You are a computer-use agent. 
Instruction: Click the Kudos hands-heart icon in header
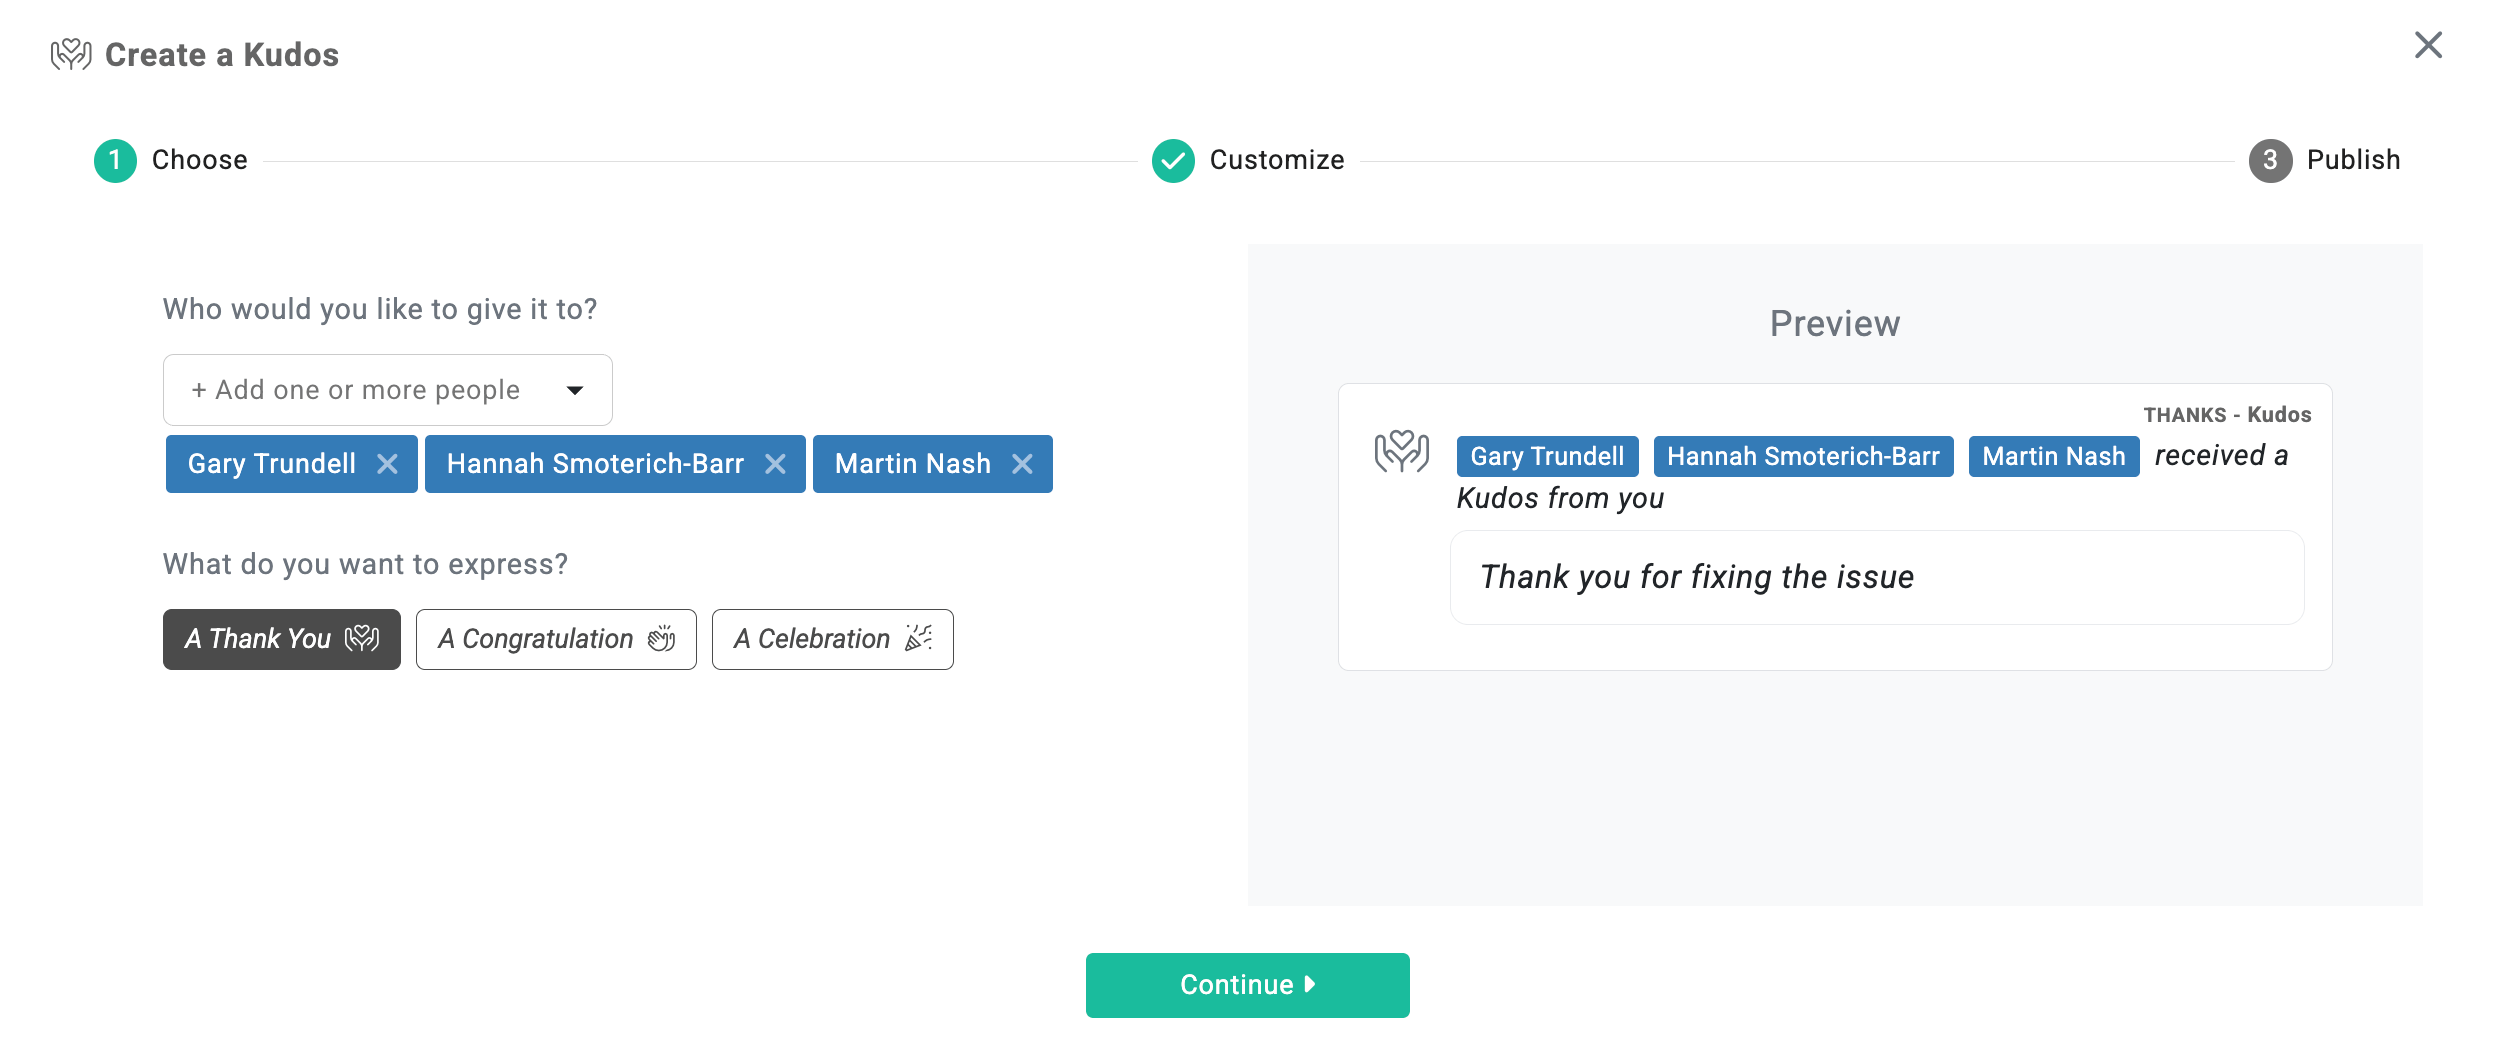[71, 54]
